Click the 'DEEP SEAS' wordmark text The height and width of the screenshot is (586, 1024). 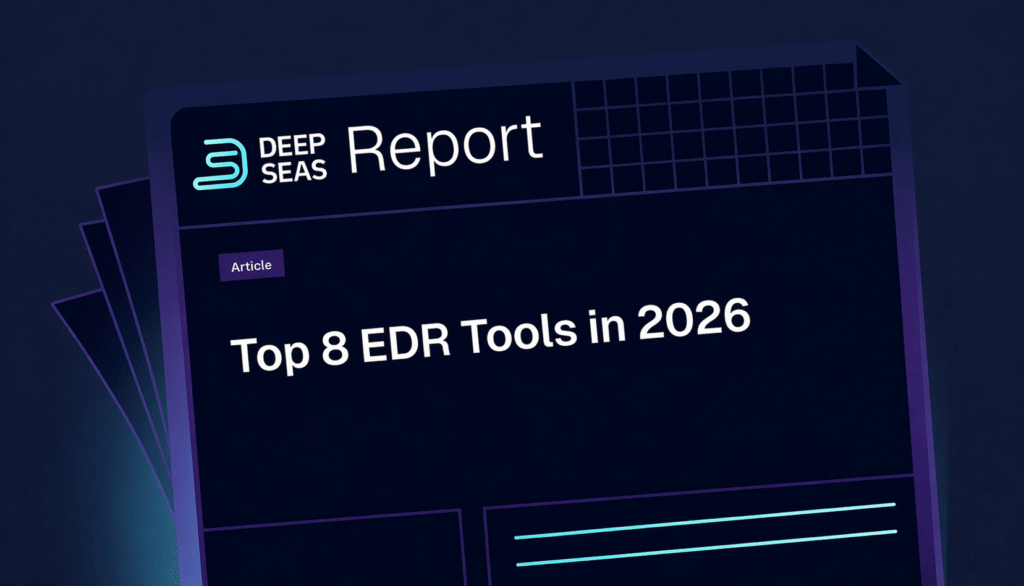(x=293, y=158)
